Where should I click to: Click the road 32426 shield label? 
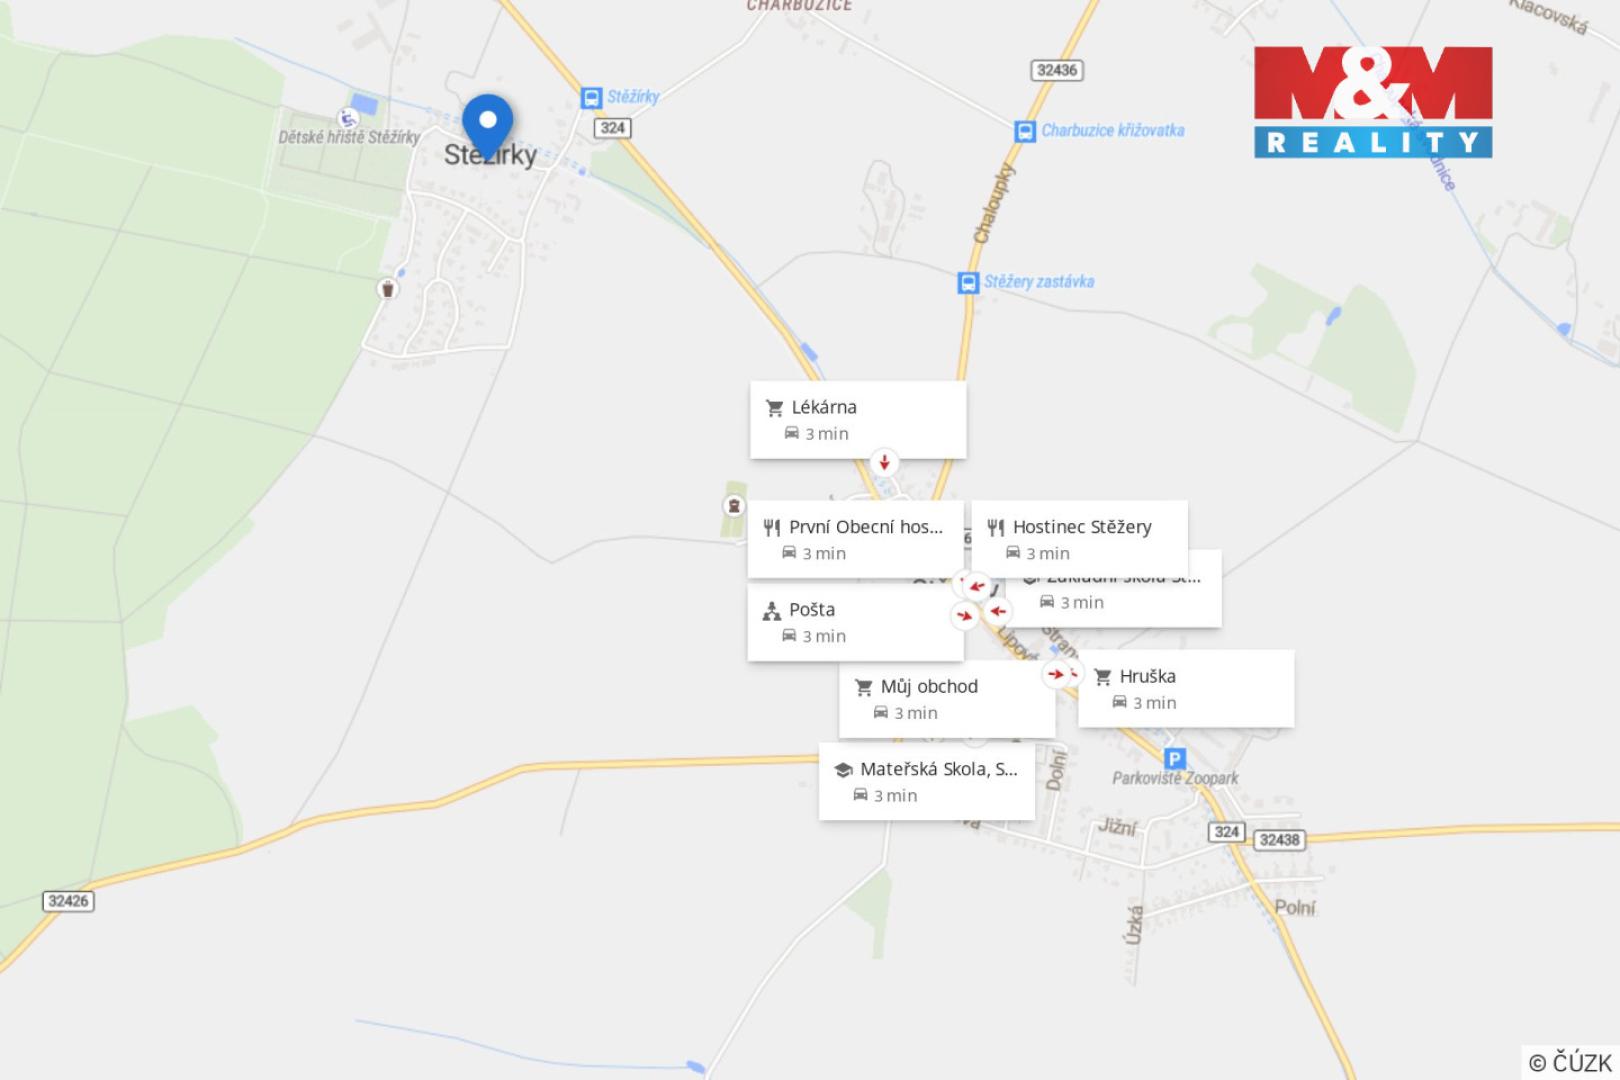coord(68,901)
